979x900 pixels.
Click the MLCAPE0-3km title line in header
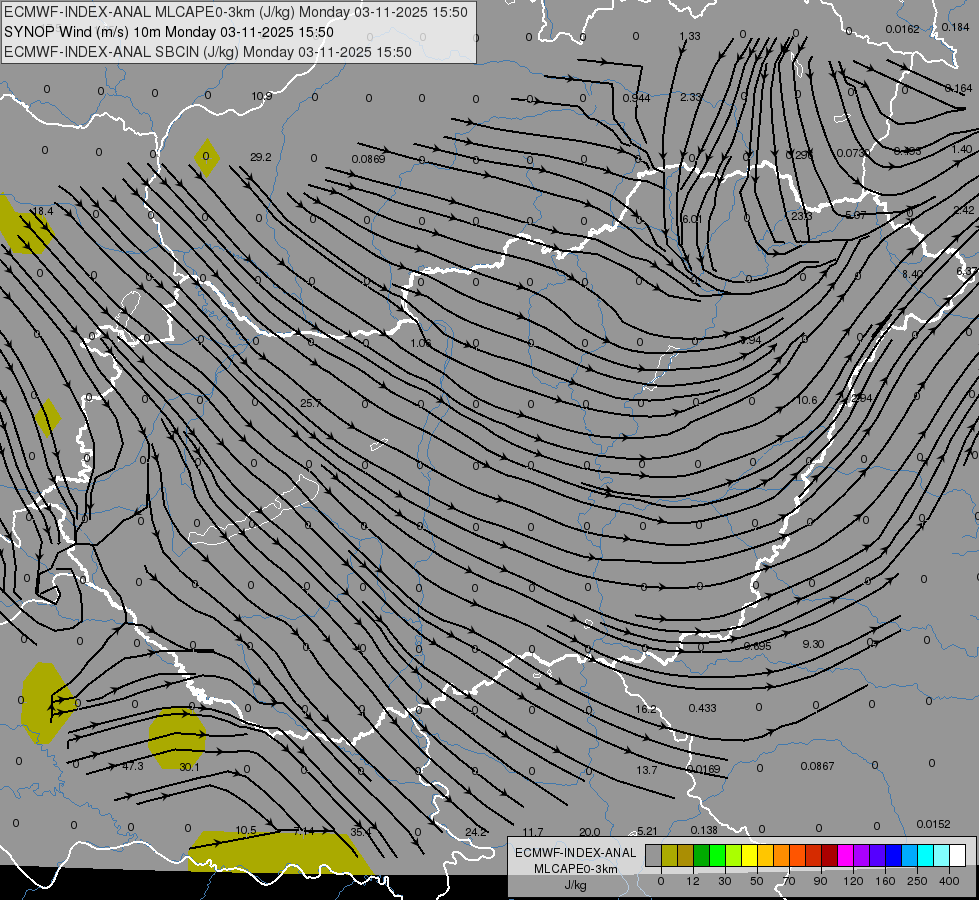pyautogui.click(x=235, y=12)
